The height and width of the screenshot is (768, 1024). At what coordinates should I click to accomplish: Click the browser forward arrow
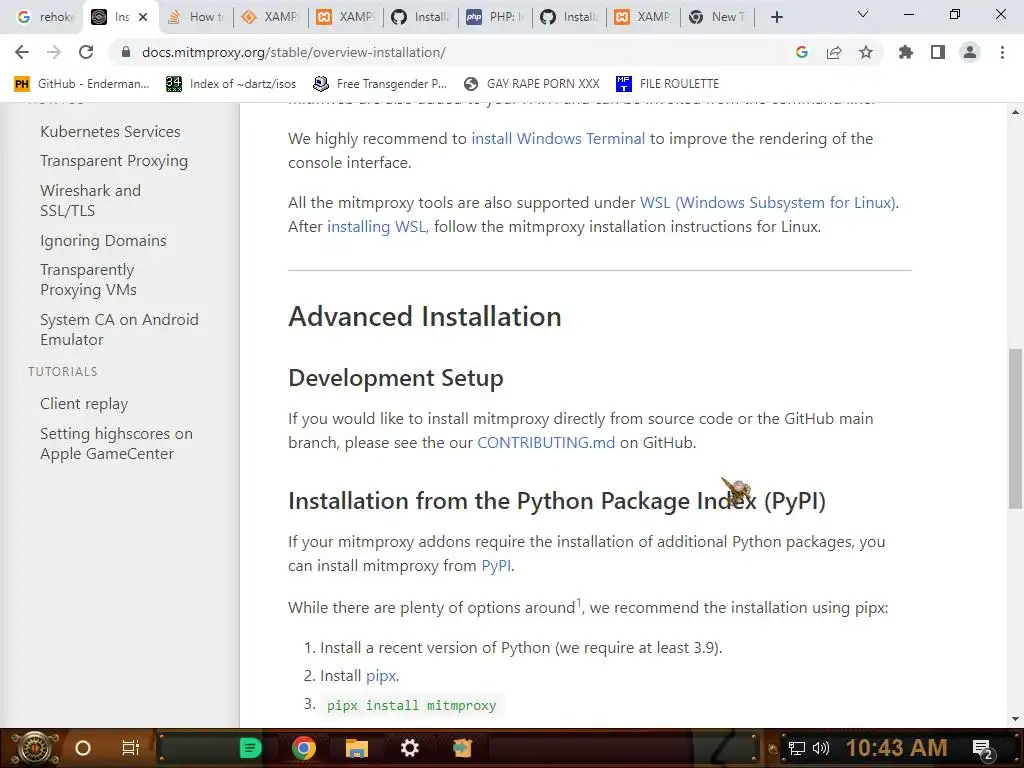tap(54, 52)
